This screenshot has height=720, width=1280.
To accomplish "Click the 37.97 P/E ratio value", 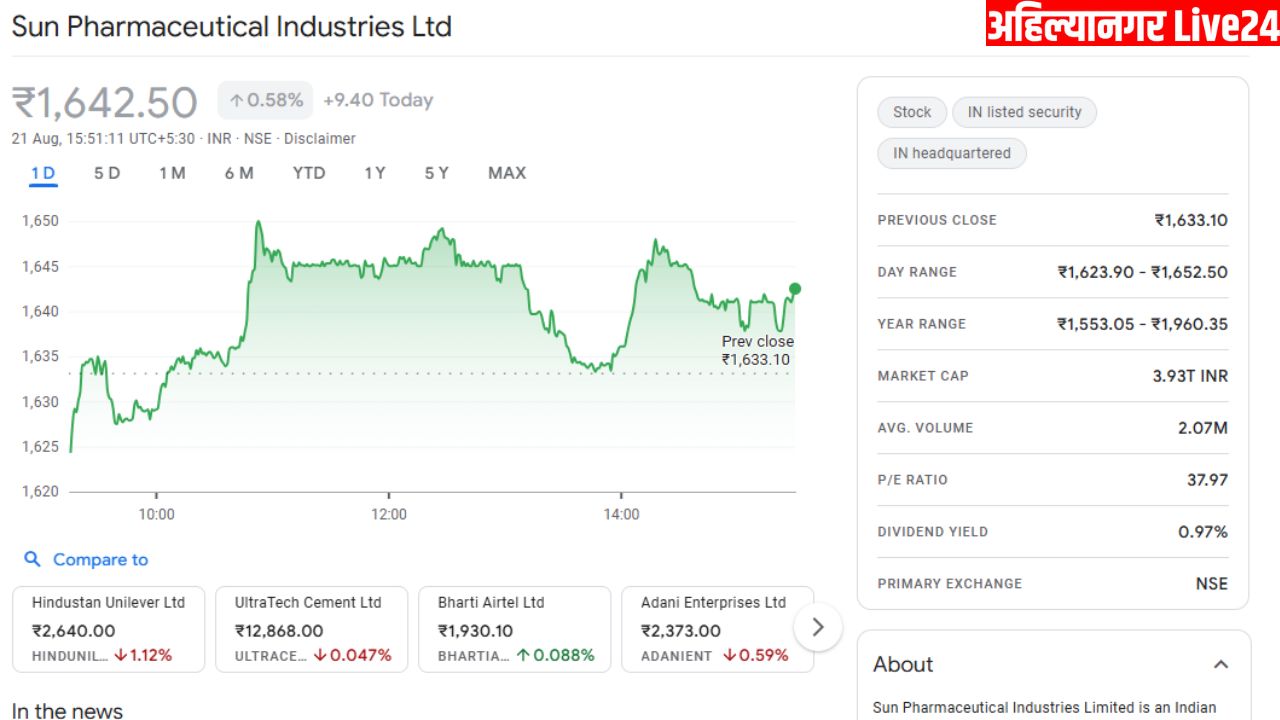I will click(x=1207, y=480).
